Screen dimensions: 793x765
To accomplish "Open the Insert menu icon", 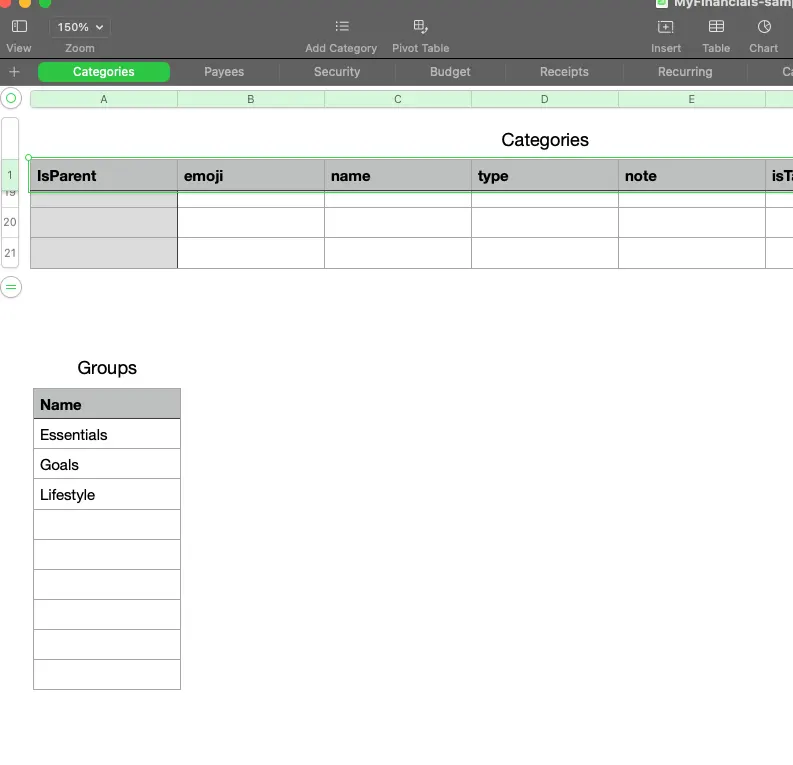I will click(665, 27).
